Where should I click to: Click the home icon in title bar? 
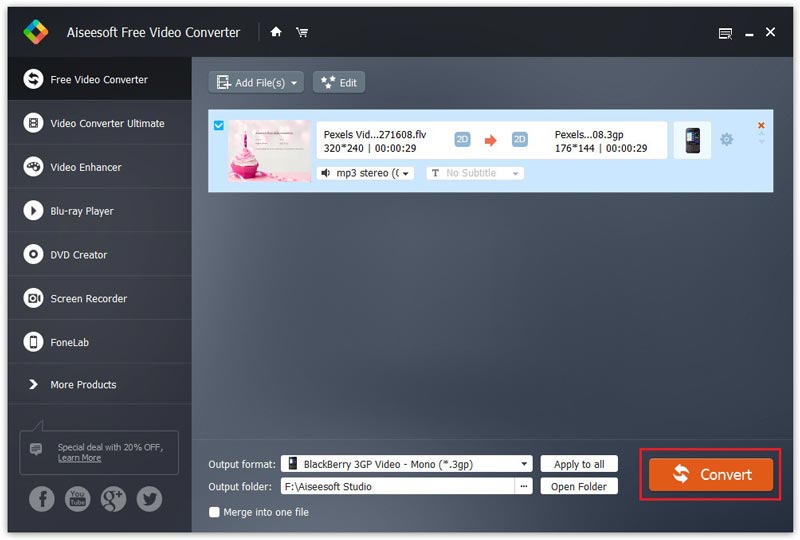(276, 32)
